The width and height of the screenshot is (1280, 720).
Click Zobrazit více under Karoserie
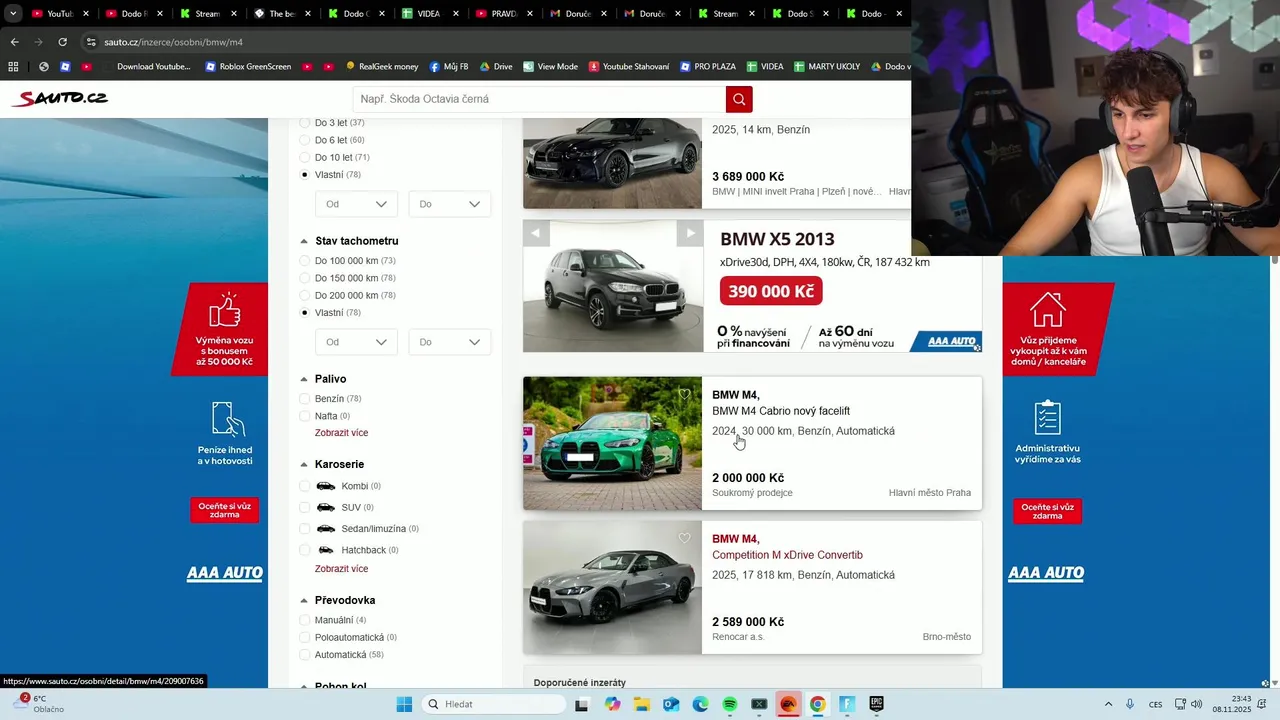pyautogui.click(x=341, y=569)
